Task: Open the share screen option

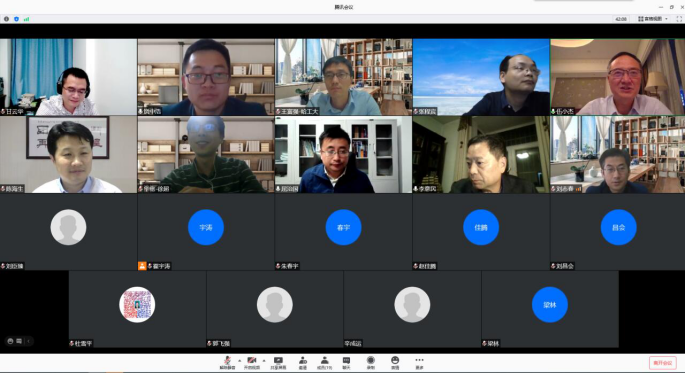Action: coord(278,363)
